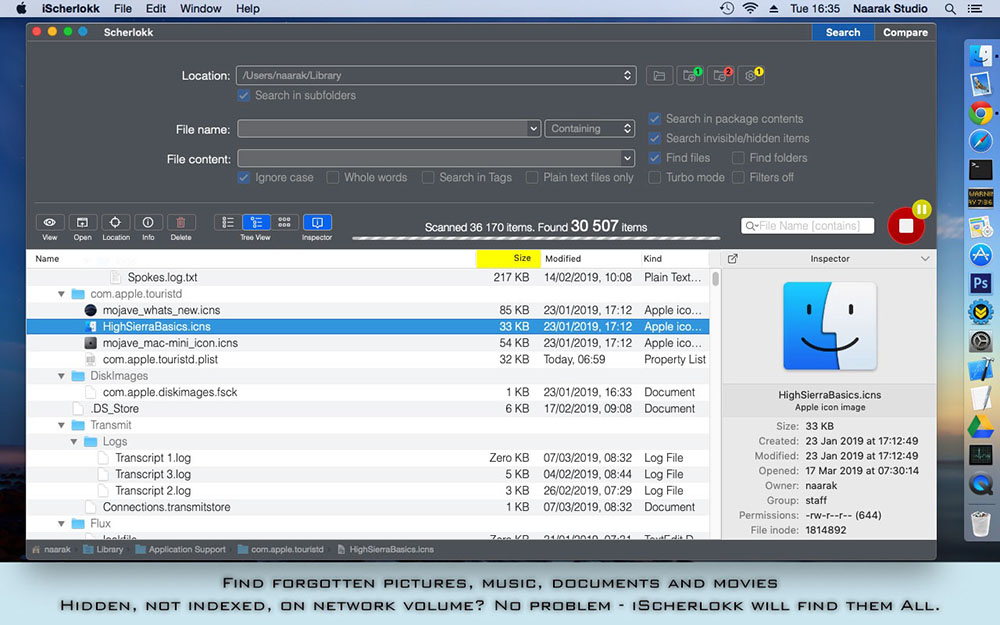
Task: Collapse the com.apple.touristd folder
Action: [61, 294]
